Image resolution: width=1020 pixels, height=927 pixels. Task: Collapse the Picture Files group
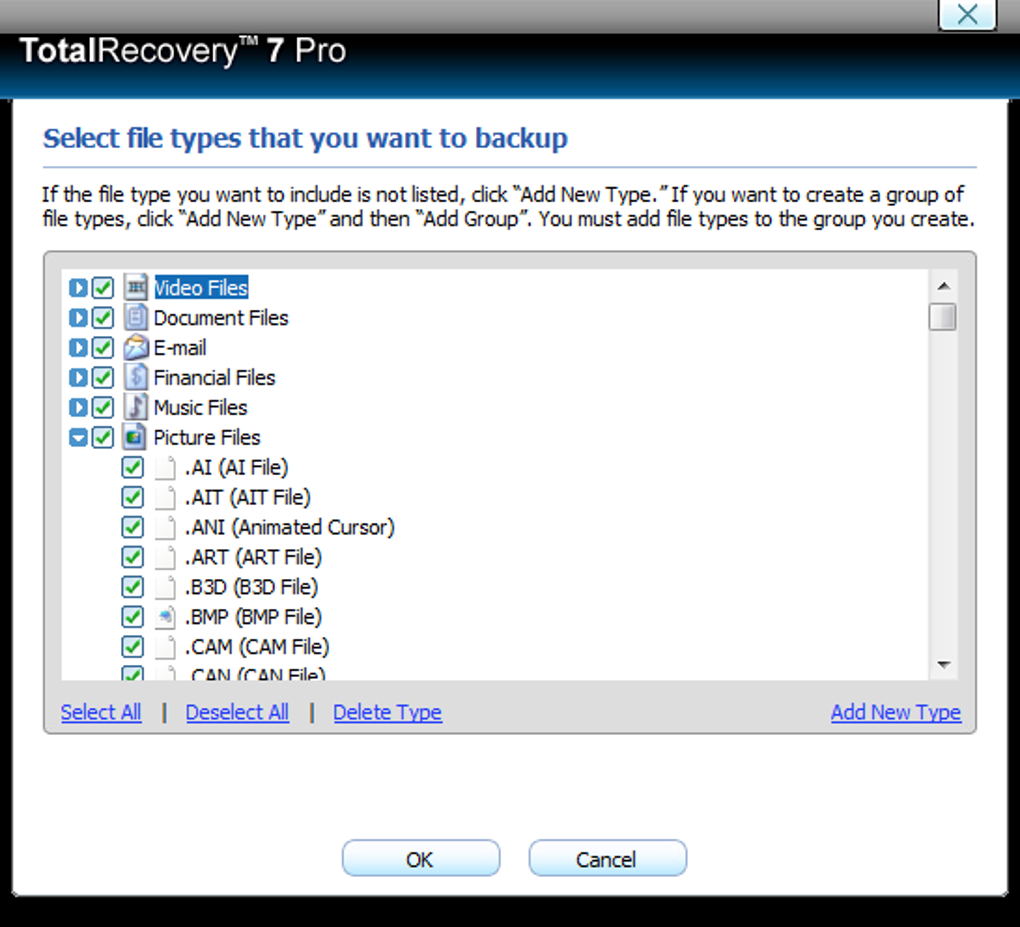coord(78,437)
